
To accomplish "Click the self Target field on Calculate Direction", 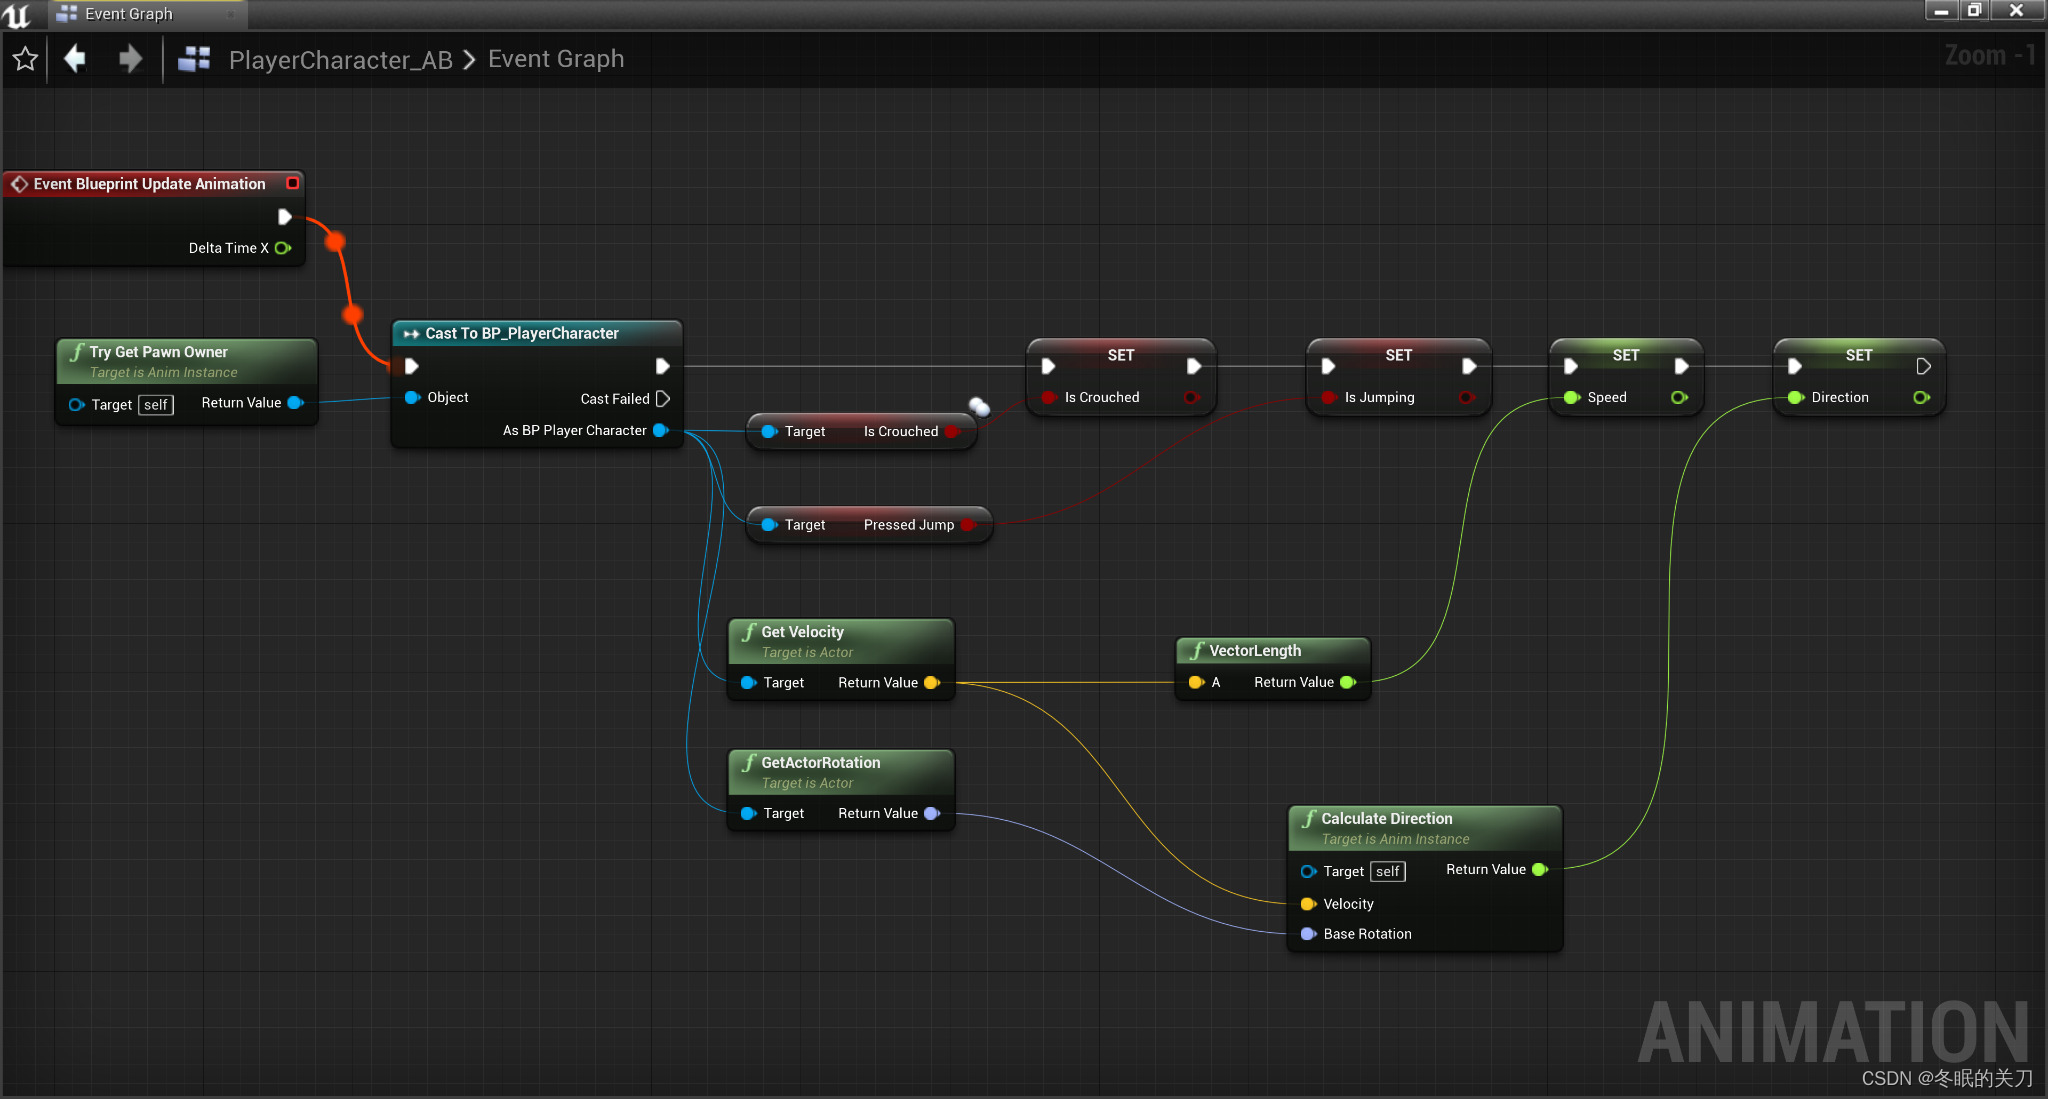I will (x=1388, y=872).
